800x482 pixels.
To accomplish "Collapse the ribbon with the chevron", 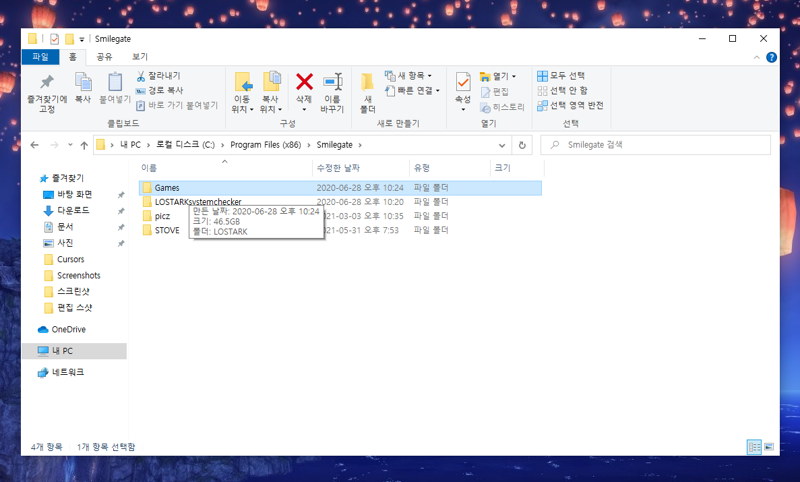I will (757, 57).
